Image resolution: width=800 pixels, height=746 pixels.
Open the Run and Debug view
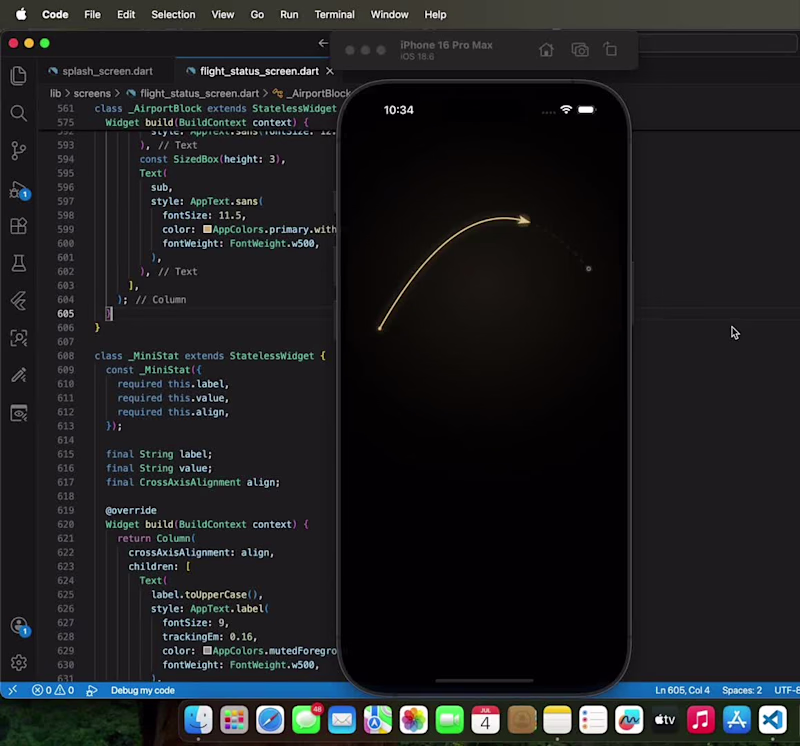coord(19,190)
